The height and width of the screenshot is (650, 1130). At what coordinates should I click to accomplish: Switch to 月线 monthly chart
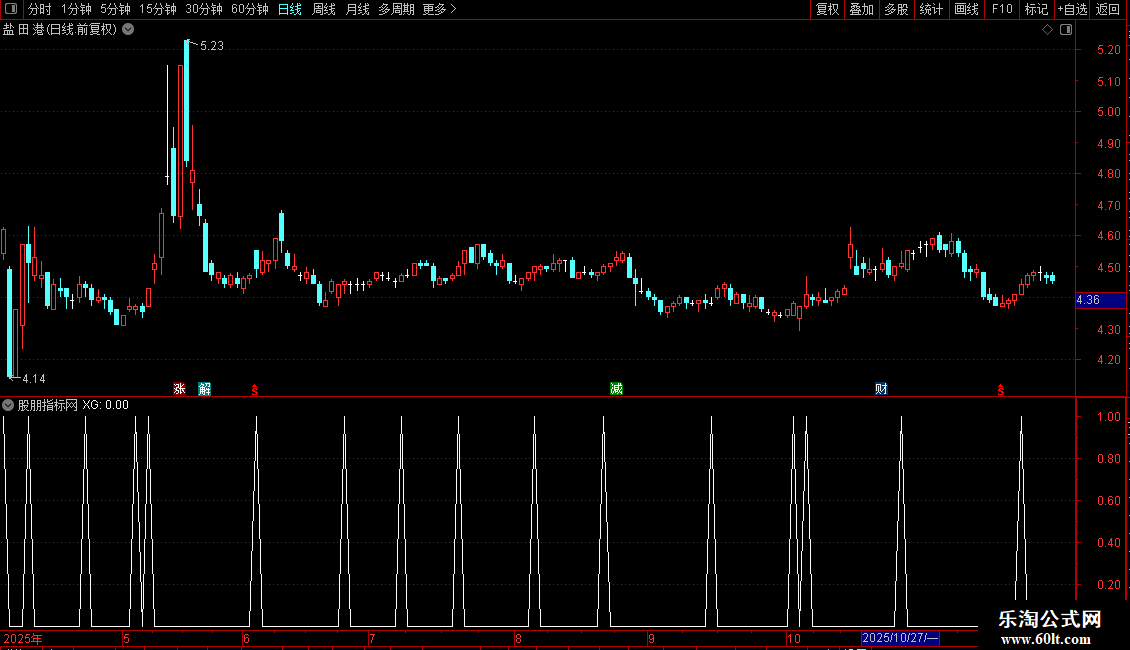pyautogui.click(x=357, y=9)
